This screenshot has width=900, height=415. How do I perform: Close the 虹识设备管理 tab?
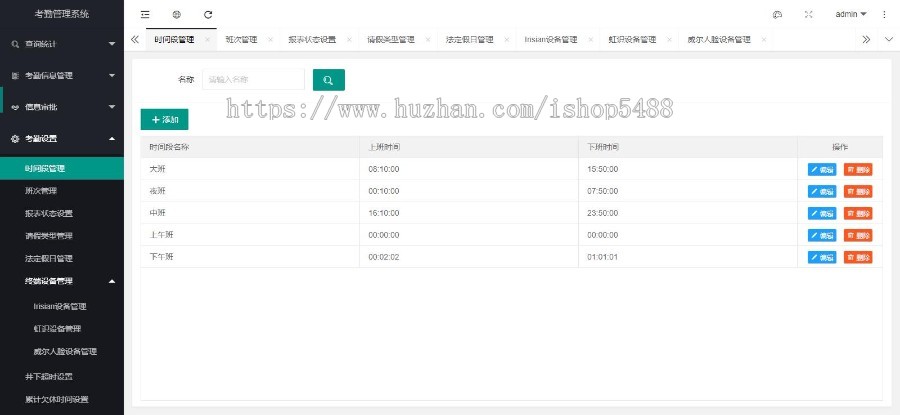click(669, 40)
